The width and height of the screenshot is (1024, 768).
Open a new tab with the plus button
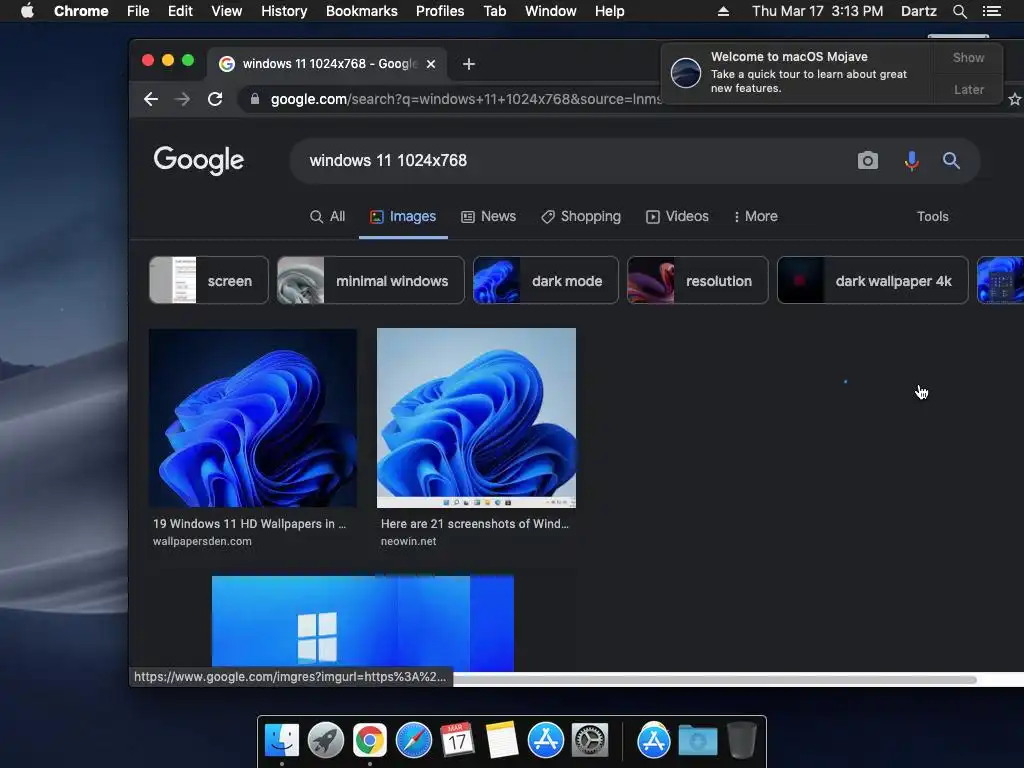468,64
